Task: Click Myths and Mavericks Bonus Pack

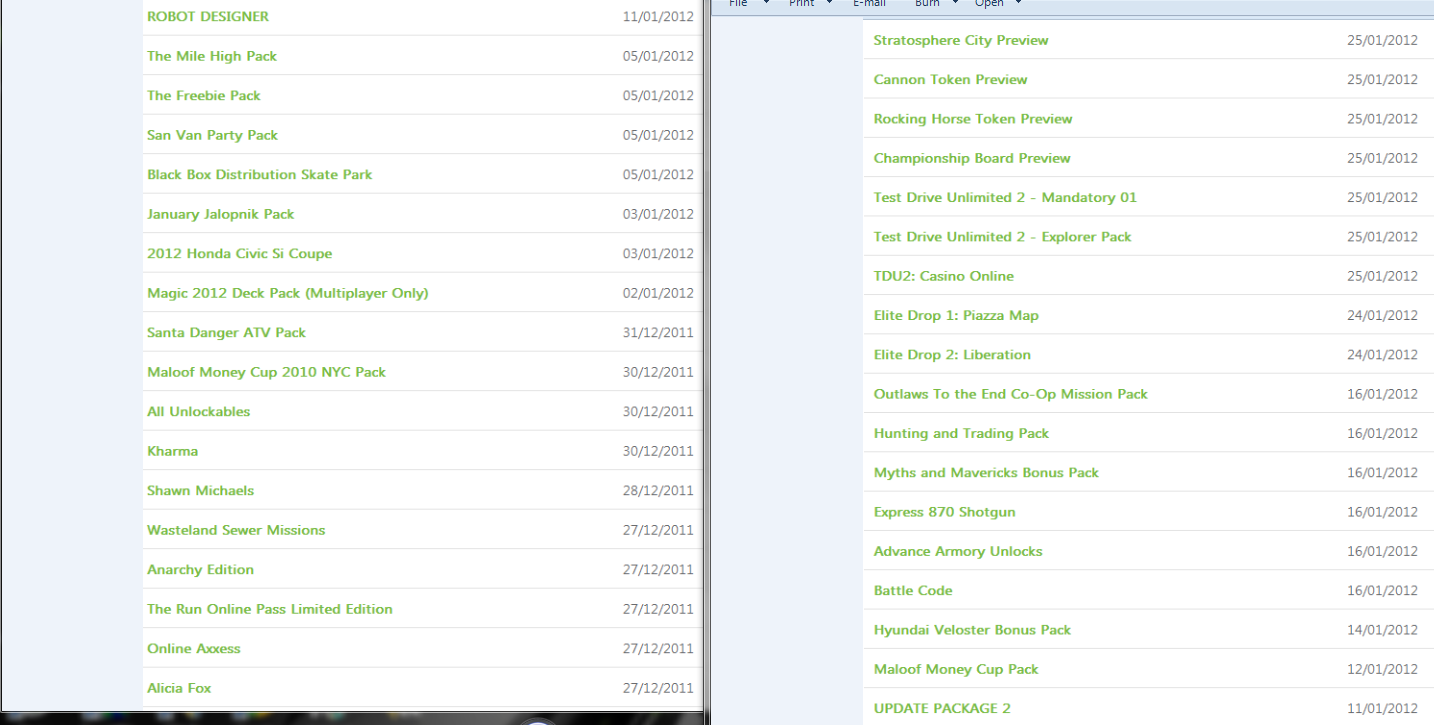Action: point(986,473)
